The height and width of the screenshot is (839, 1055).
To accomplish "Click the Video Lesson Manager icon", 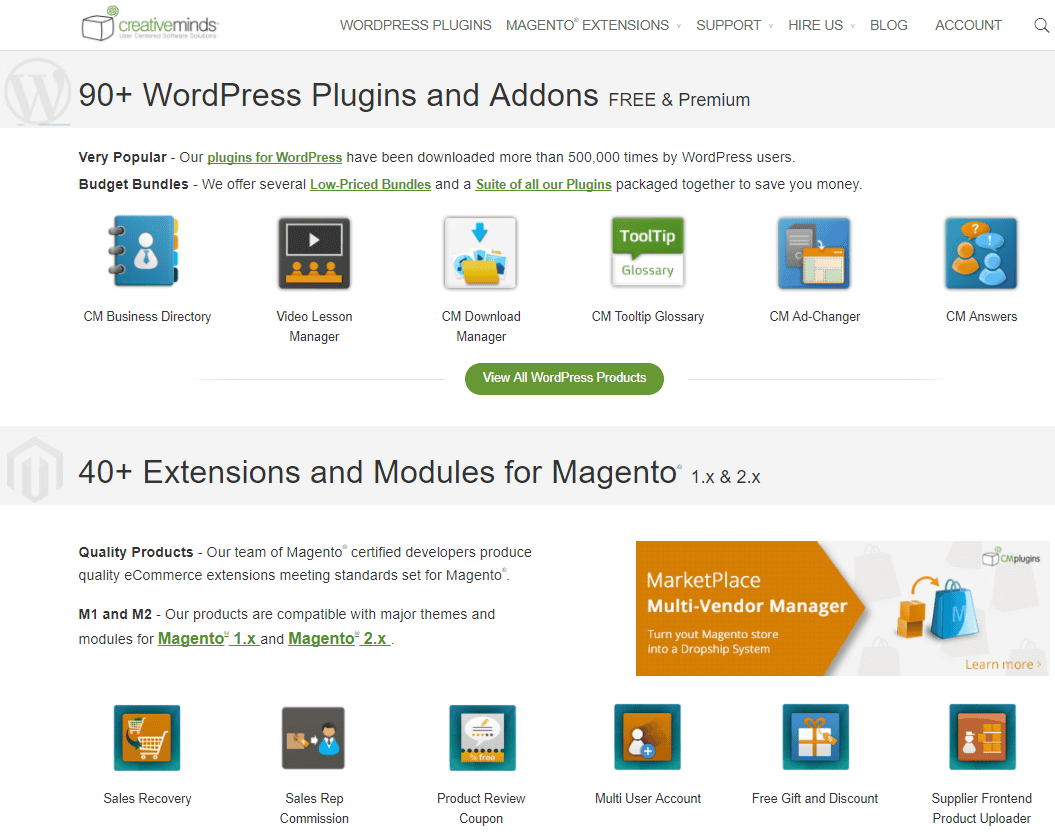I will 314,253.
